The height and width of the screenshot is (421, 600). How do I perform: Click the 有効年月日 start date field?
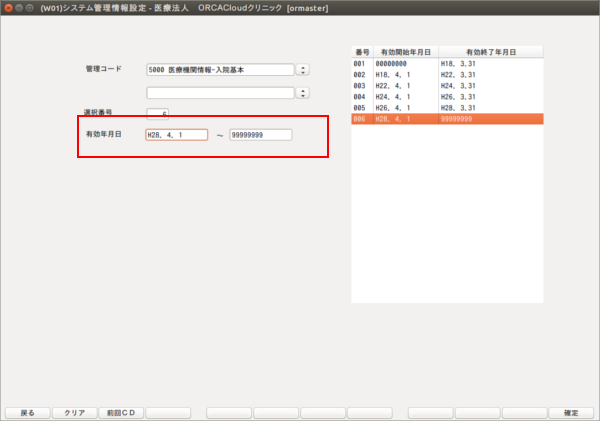(176, 135)
